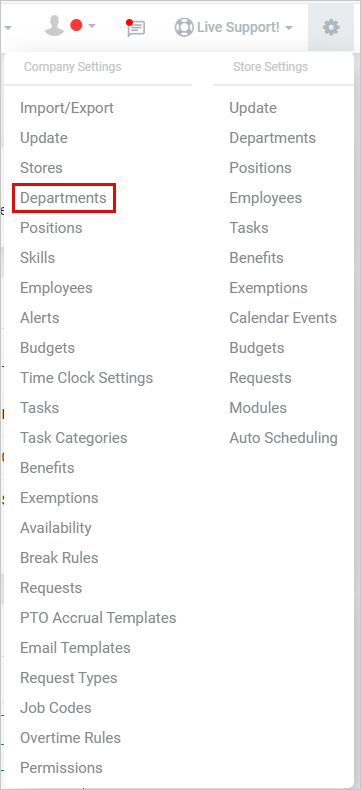
Task: Open Break Rules settings
Action: [x=59, y=558]
